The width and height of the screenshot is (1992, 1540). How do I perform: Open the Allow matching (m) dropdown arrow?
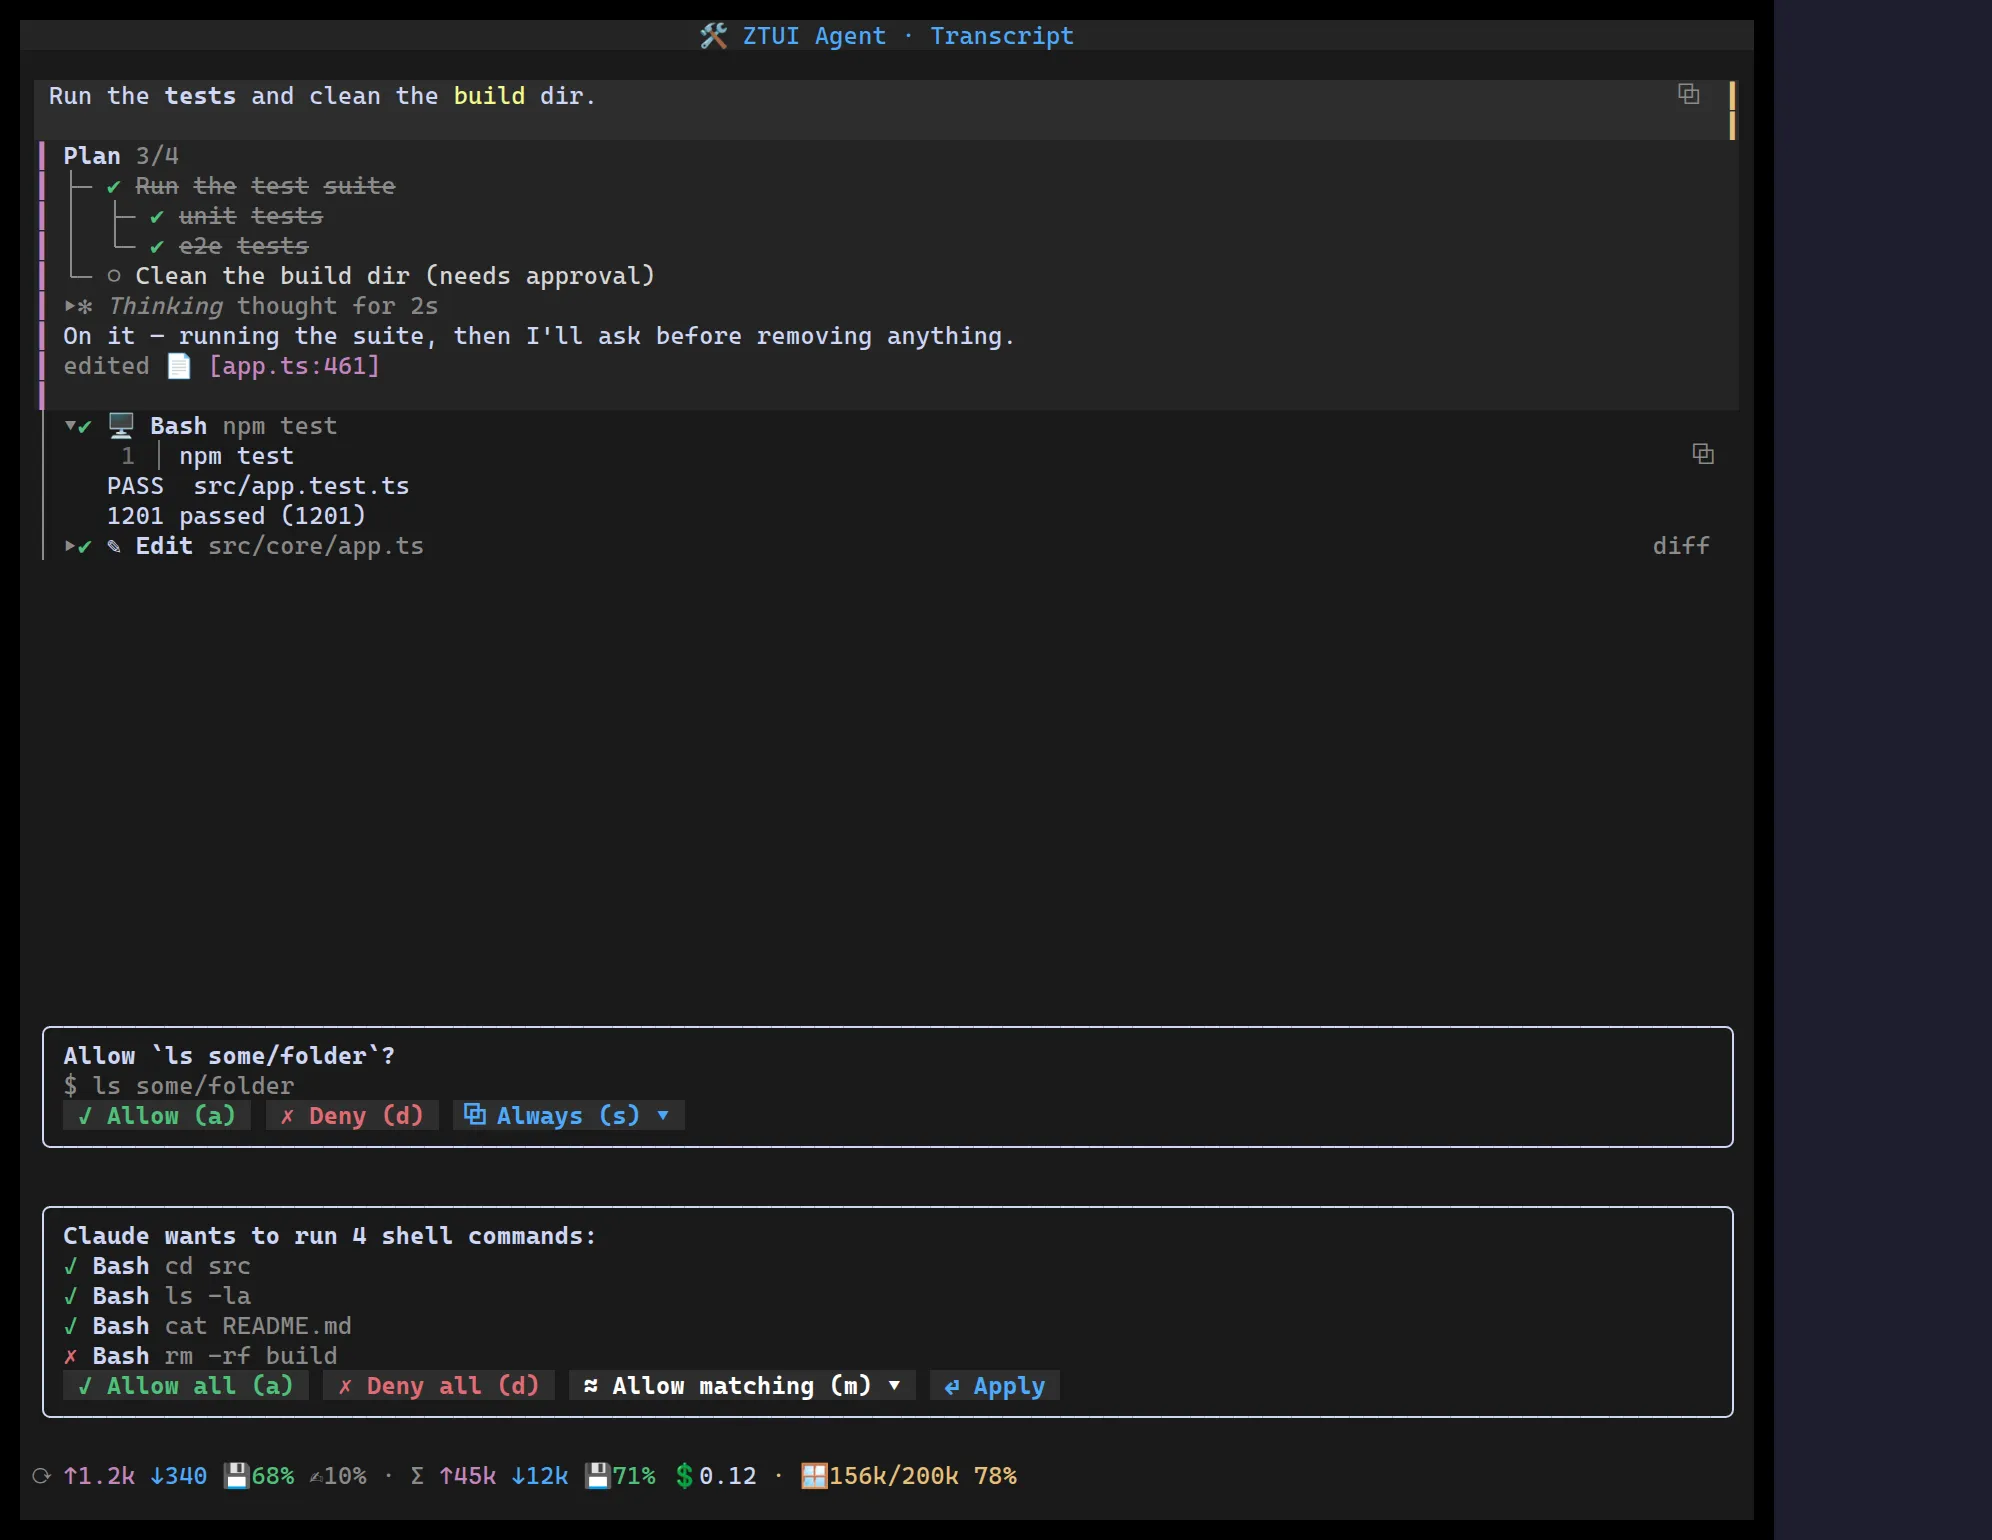(894, 1385)
